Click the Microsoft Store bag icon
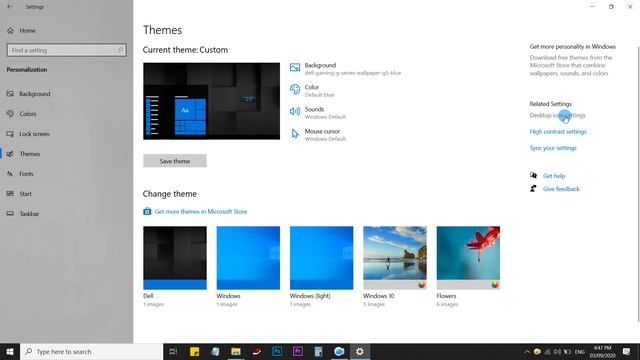 click(147, 211)
